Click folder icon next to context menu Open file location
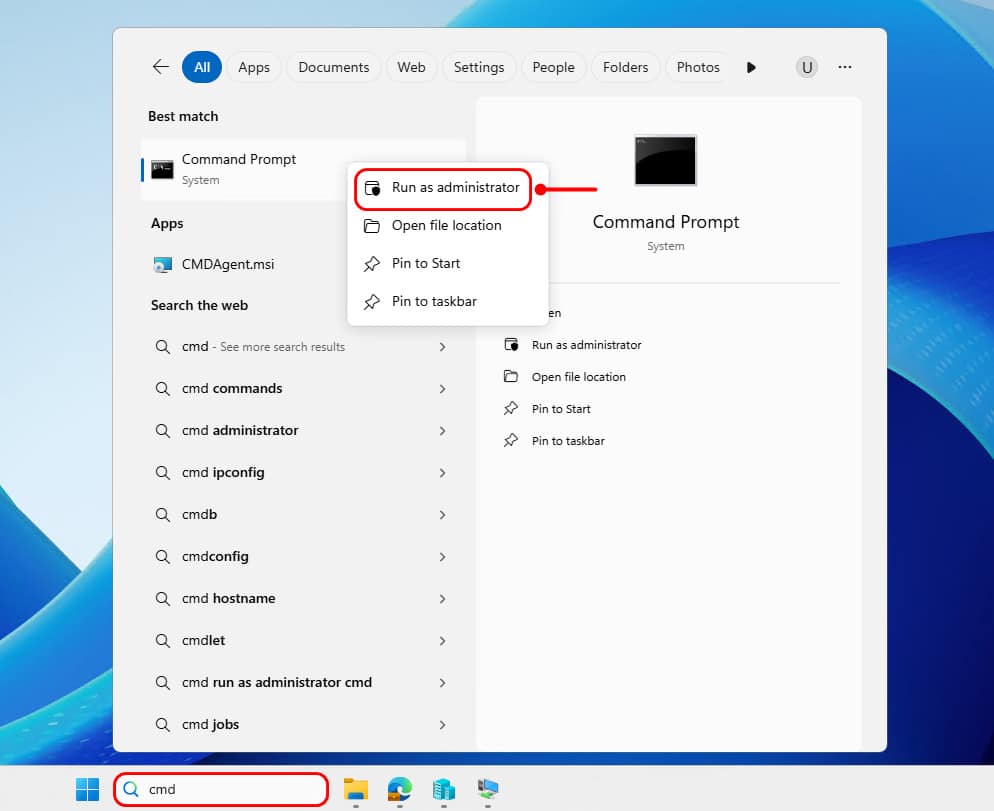Image resolution: width=994 pixels, height=811 pixels. pyautogui.click(x=372, y=226)
